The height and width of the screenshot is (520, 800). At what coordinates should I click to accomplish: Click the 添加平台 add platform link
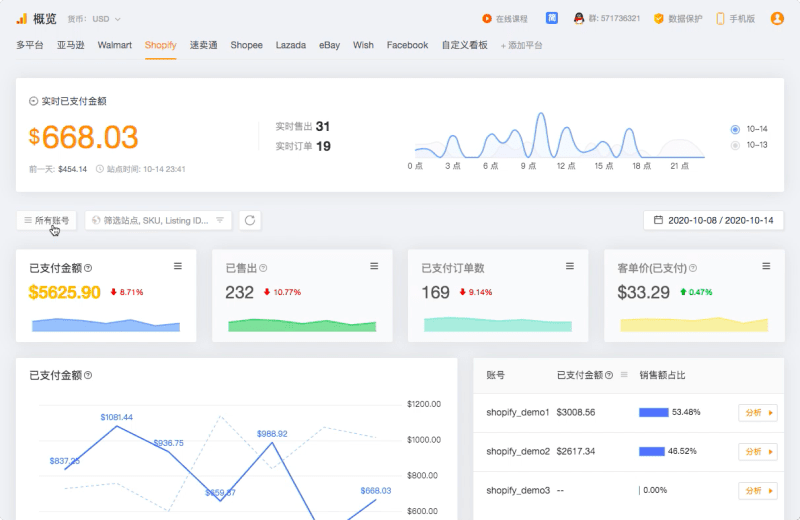click(x=521, y=45)
